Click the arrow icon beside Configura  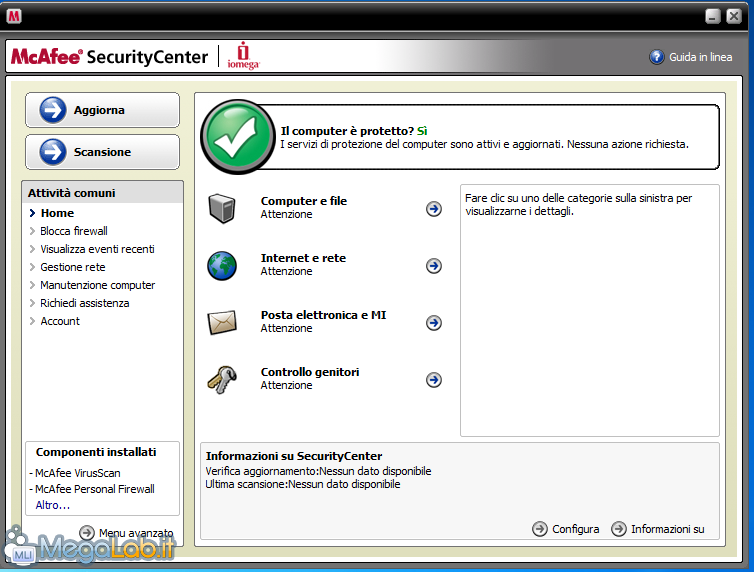pyautogui.click(x=540, y=529)
